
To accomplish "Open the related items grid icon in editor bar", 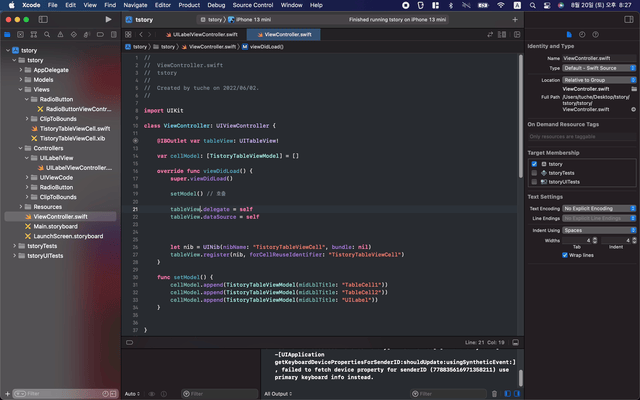I will [x=128, y=35].
